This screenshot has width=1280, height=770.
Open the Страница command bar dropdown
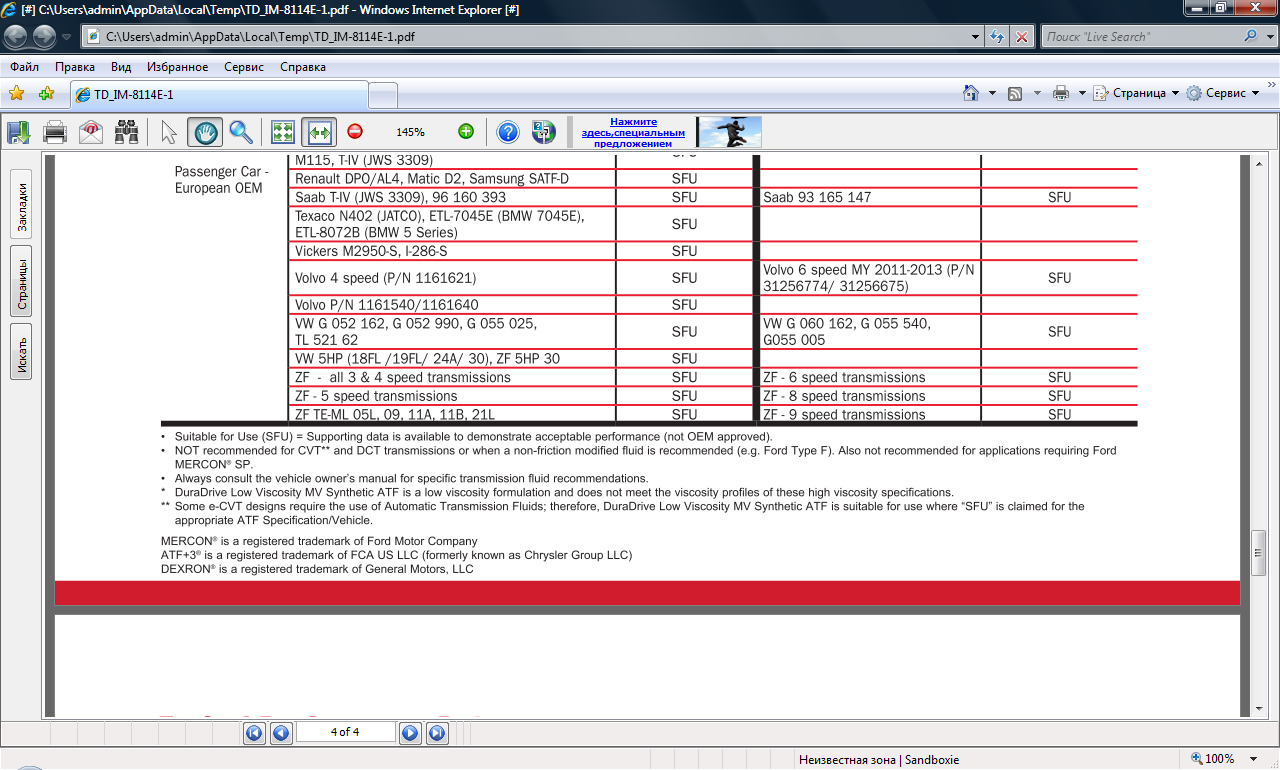pos(1137,93)
